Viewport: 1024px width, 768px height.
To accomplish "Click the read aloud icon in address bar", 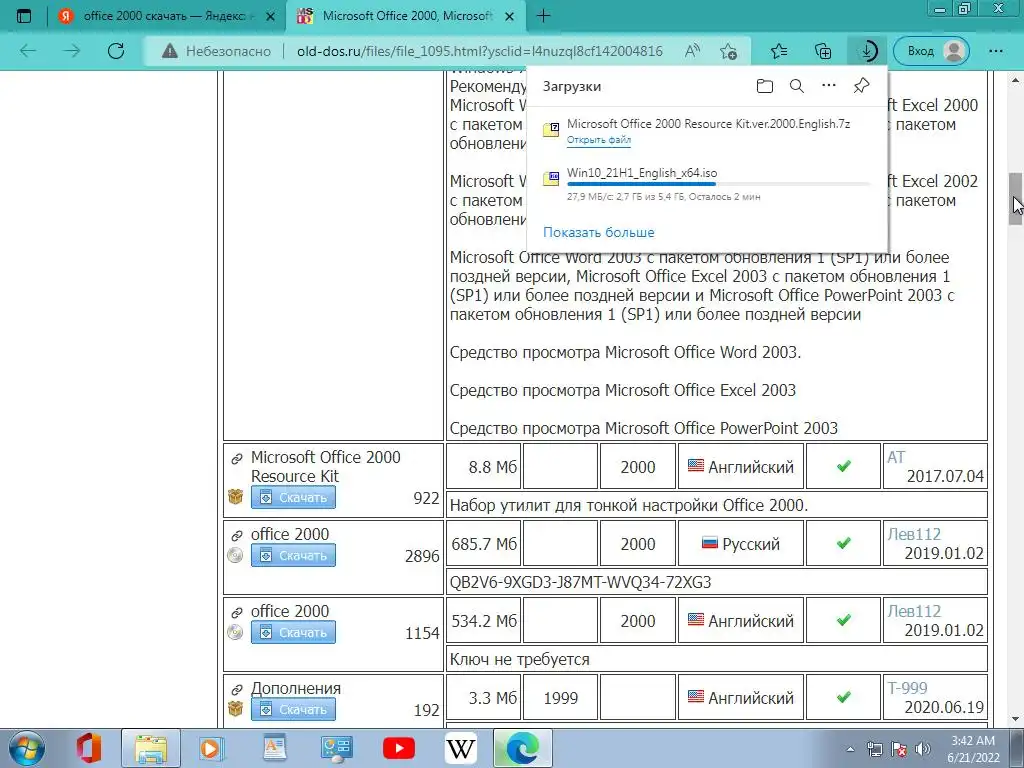I will coord(693,51).
